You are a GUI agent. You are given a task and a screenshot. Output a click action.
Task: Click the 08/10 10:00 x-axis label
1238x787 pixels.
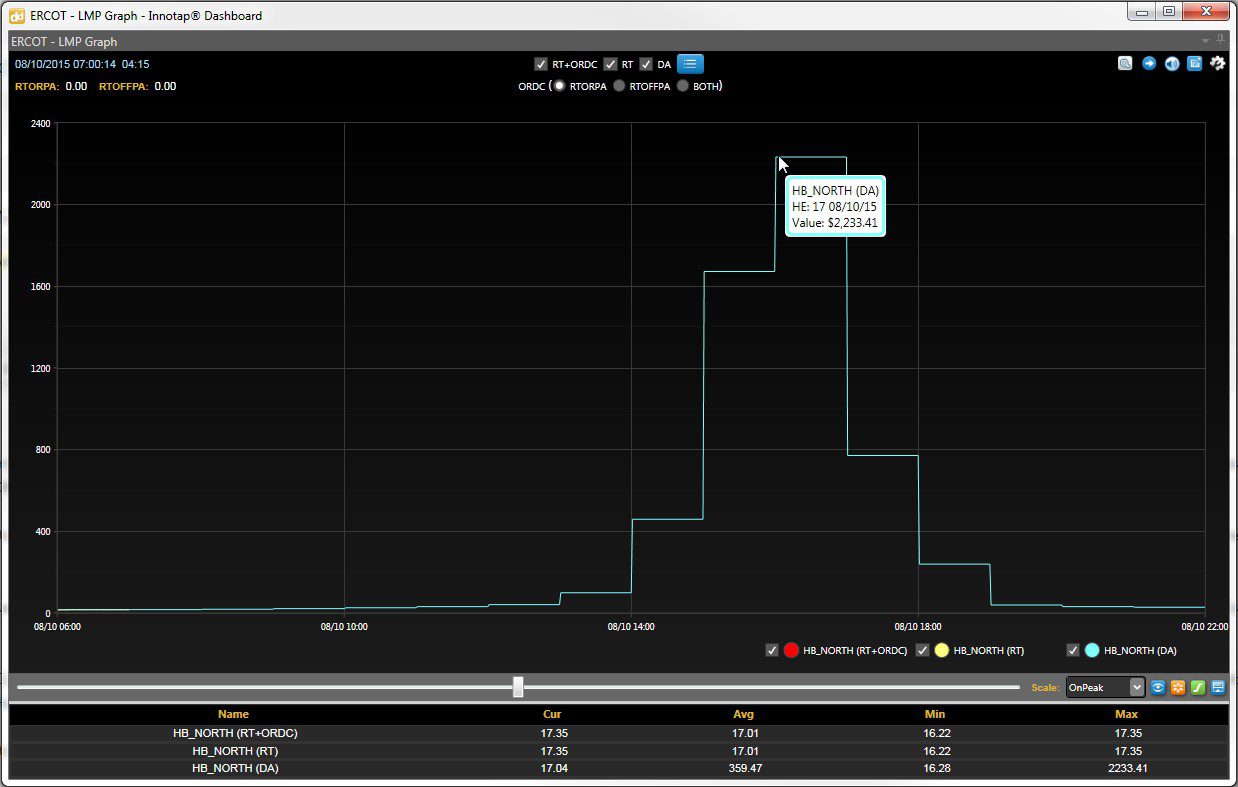345,627
